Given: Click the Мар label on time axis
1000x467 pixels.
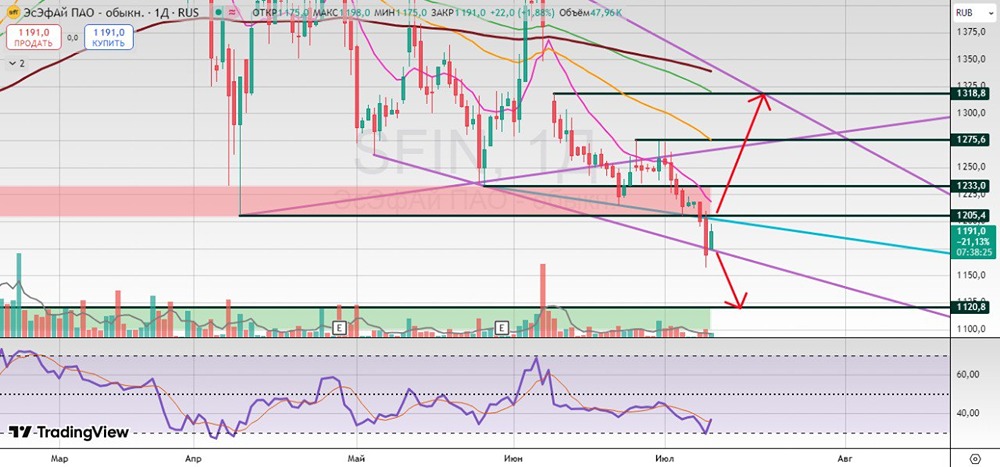Looking at the screenshot, I should point(59,457).
